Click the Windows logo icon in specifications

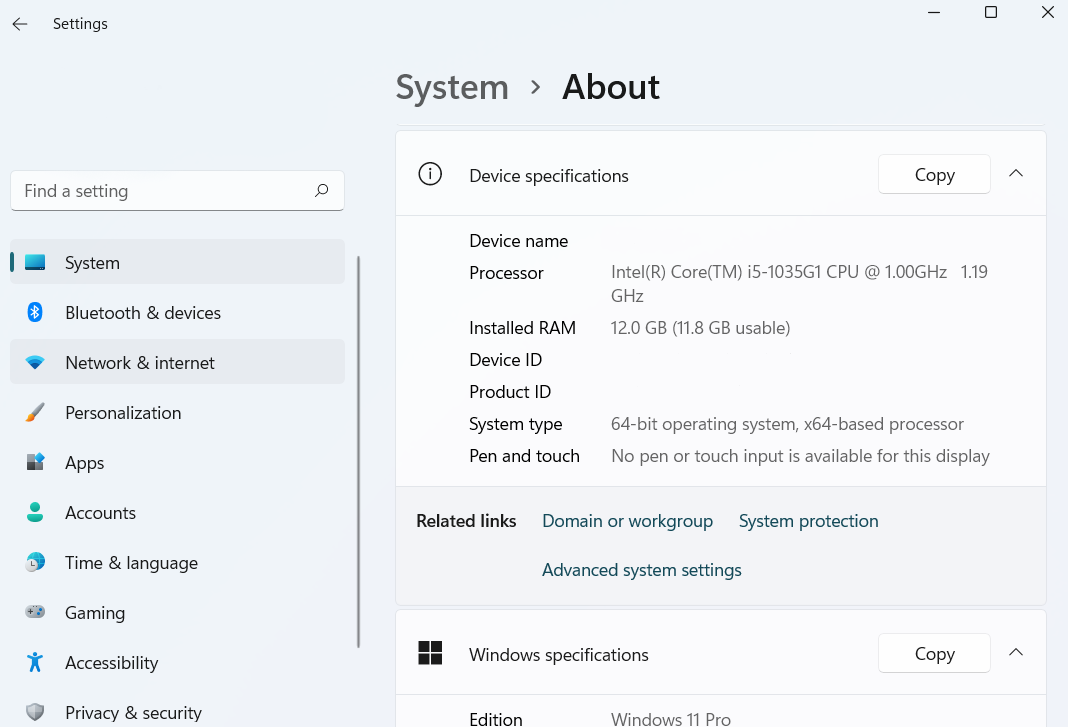(x=430, y=653)
